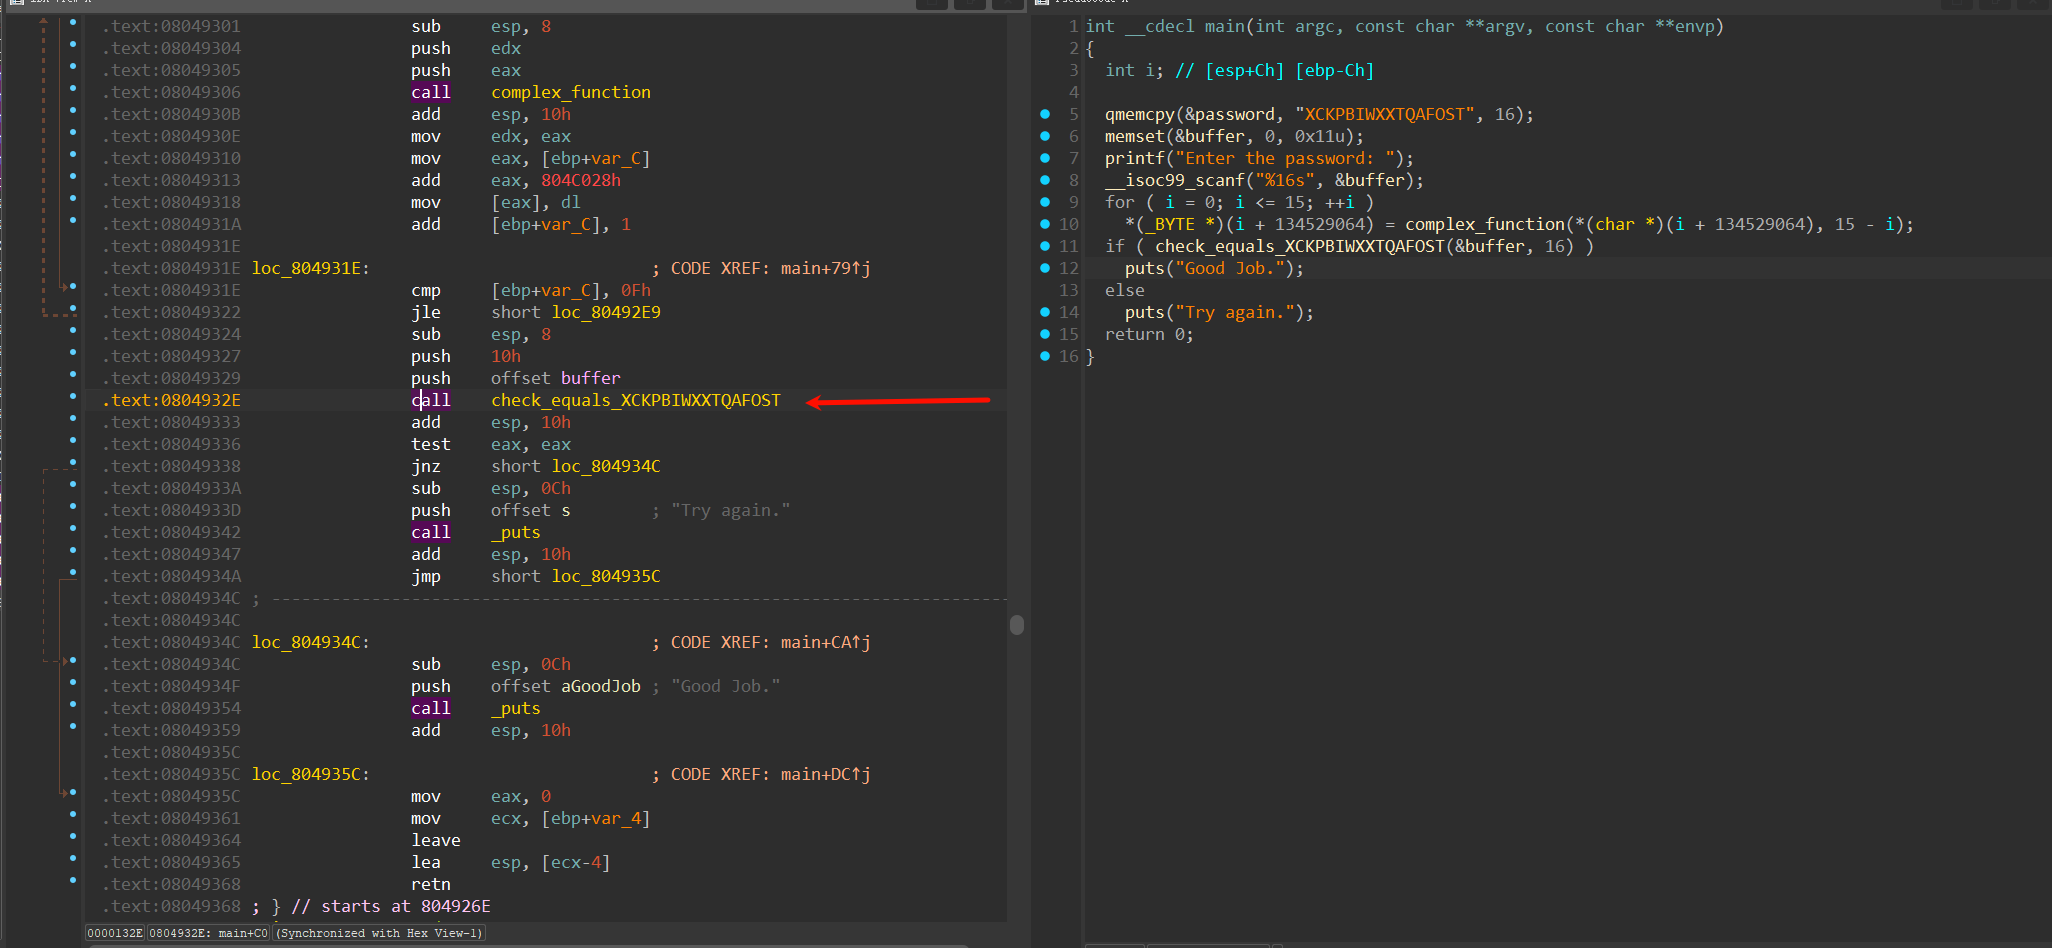The width and height of the screenshot is (2052, 948).
Task: Click the main+DC↑j cross reference
Action: (826, 774)
